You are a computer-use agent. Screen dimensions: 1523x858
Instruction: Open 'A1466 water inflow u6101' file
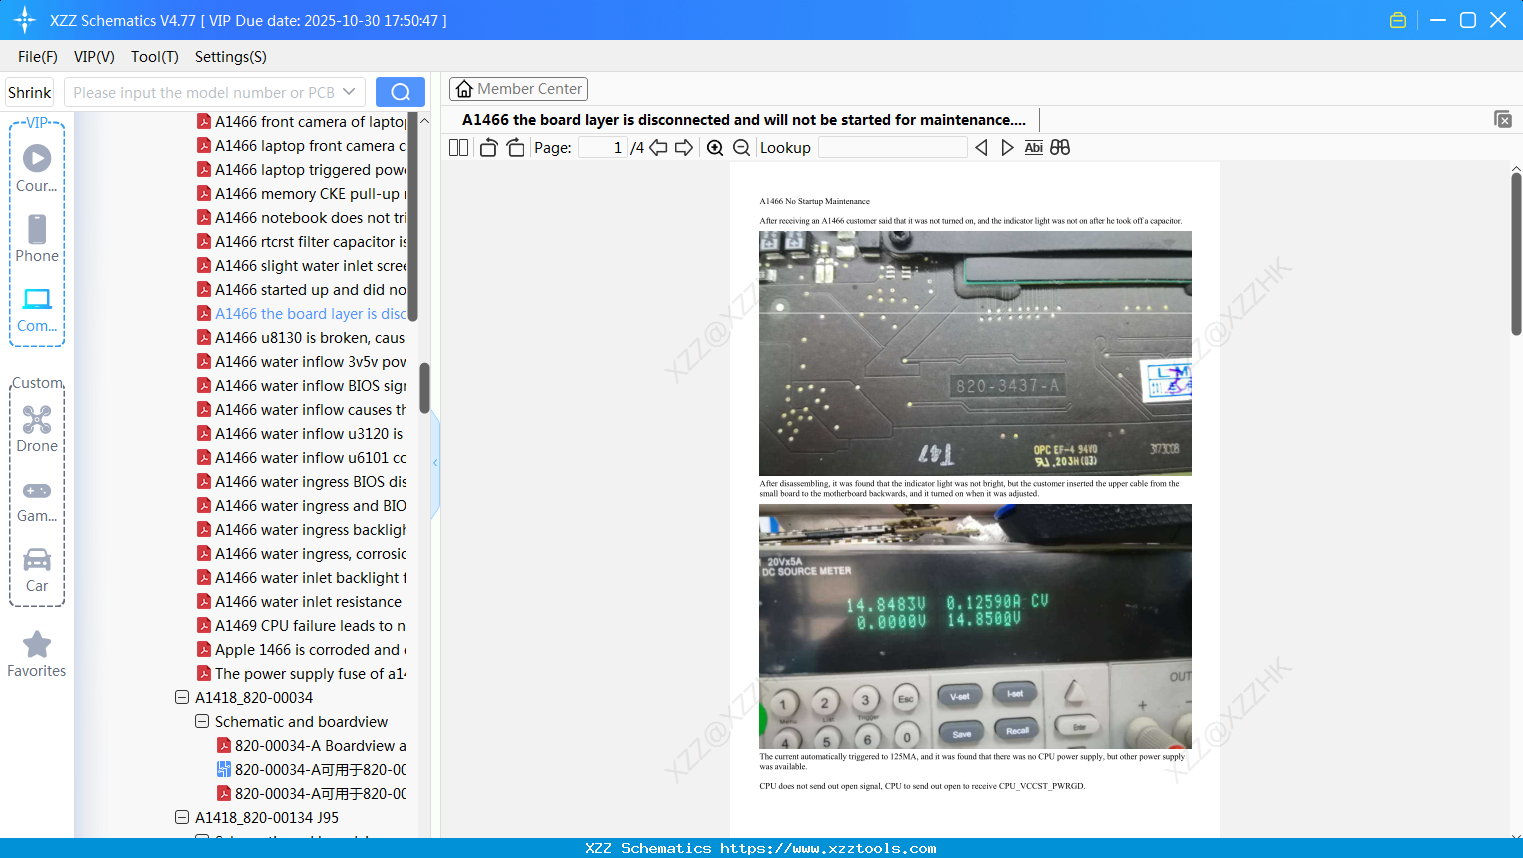(x=310, y=458)
